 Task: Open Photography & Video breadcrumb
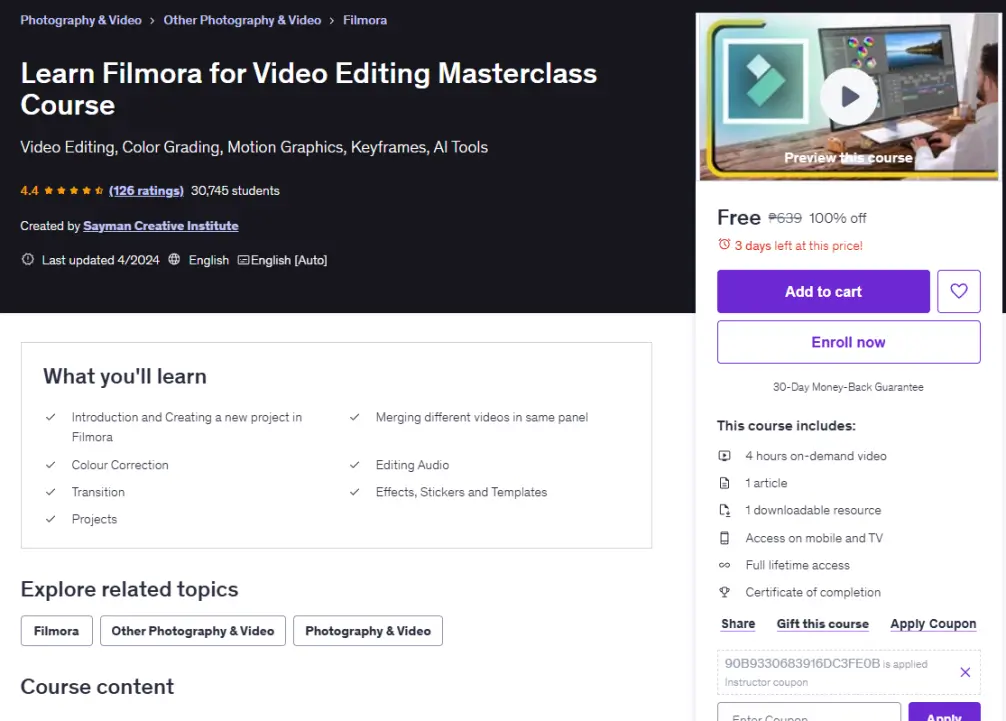point(81,20)
